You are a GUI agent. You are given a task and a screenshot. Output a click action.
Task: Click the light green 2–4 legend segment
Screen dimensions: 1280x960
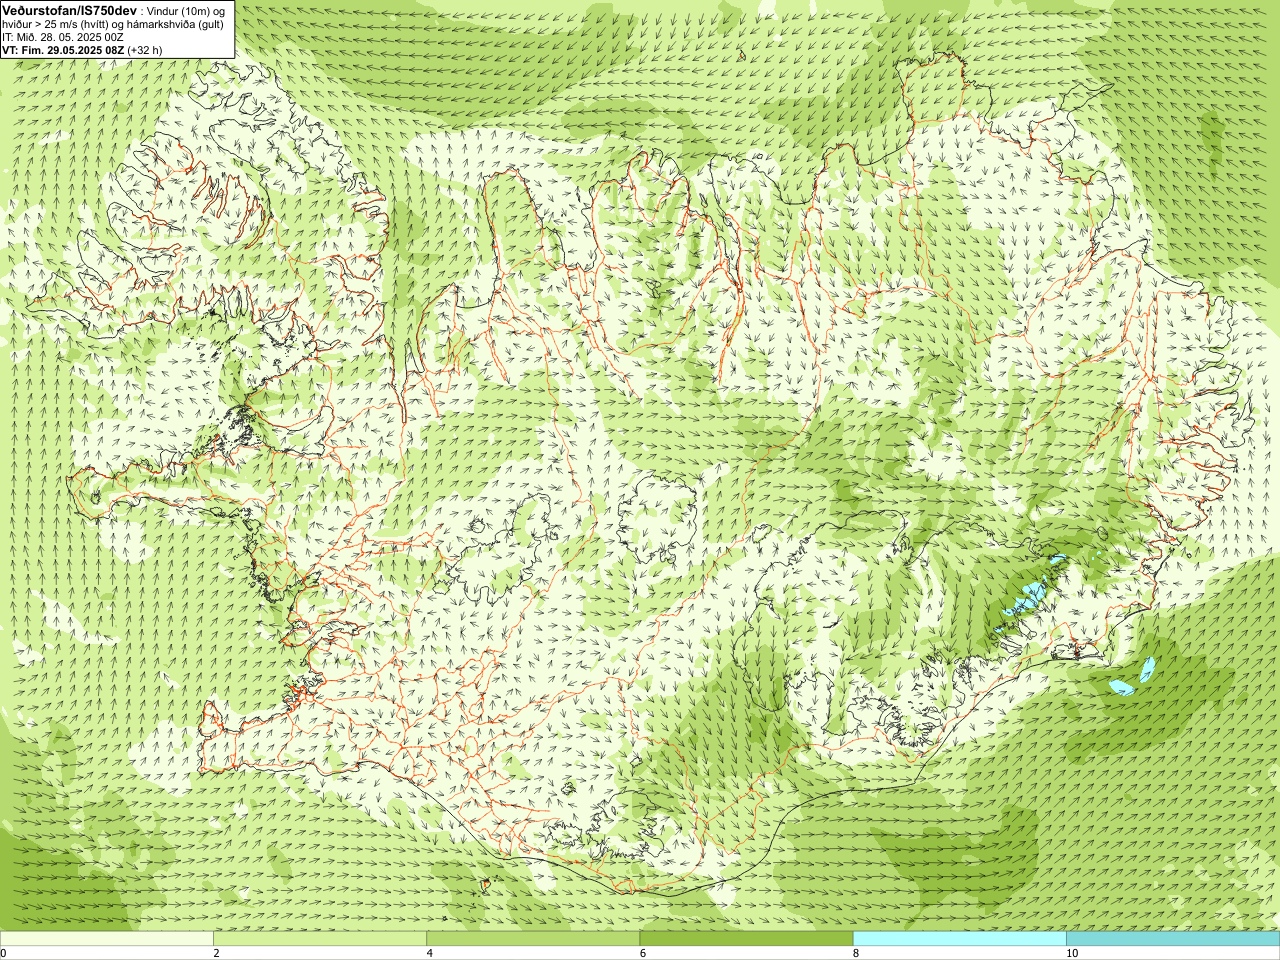[320, 939]
